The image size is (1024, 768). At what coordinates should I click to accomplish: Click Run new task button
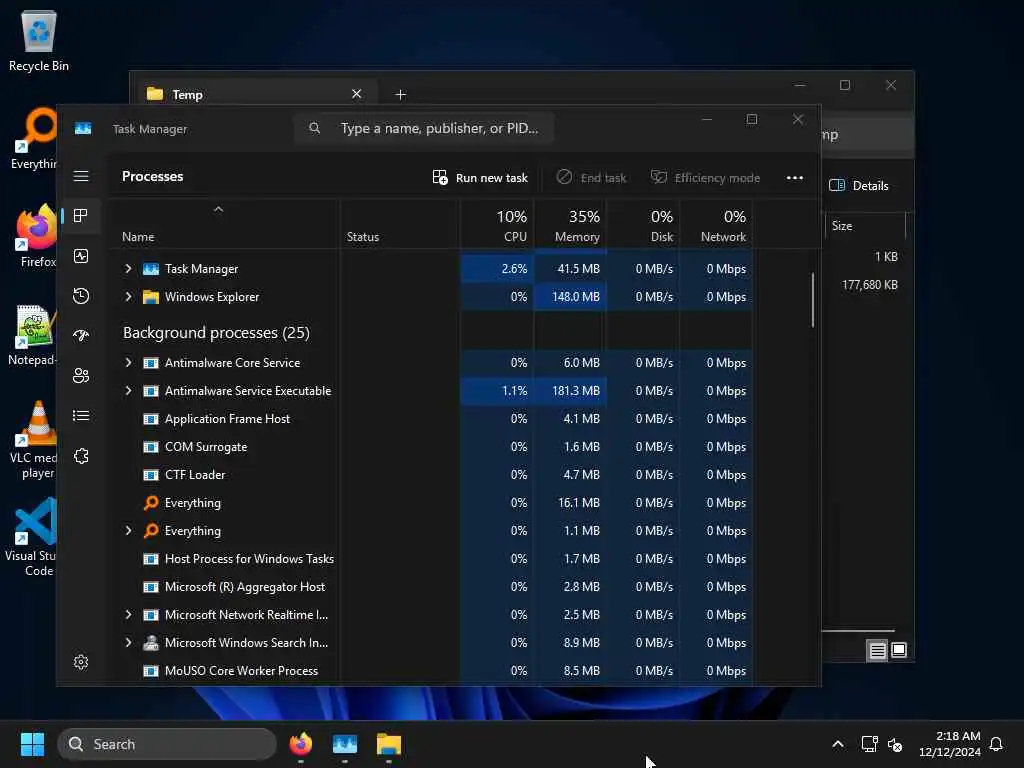pos(480,178)
